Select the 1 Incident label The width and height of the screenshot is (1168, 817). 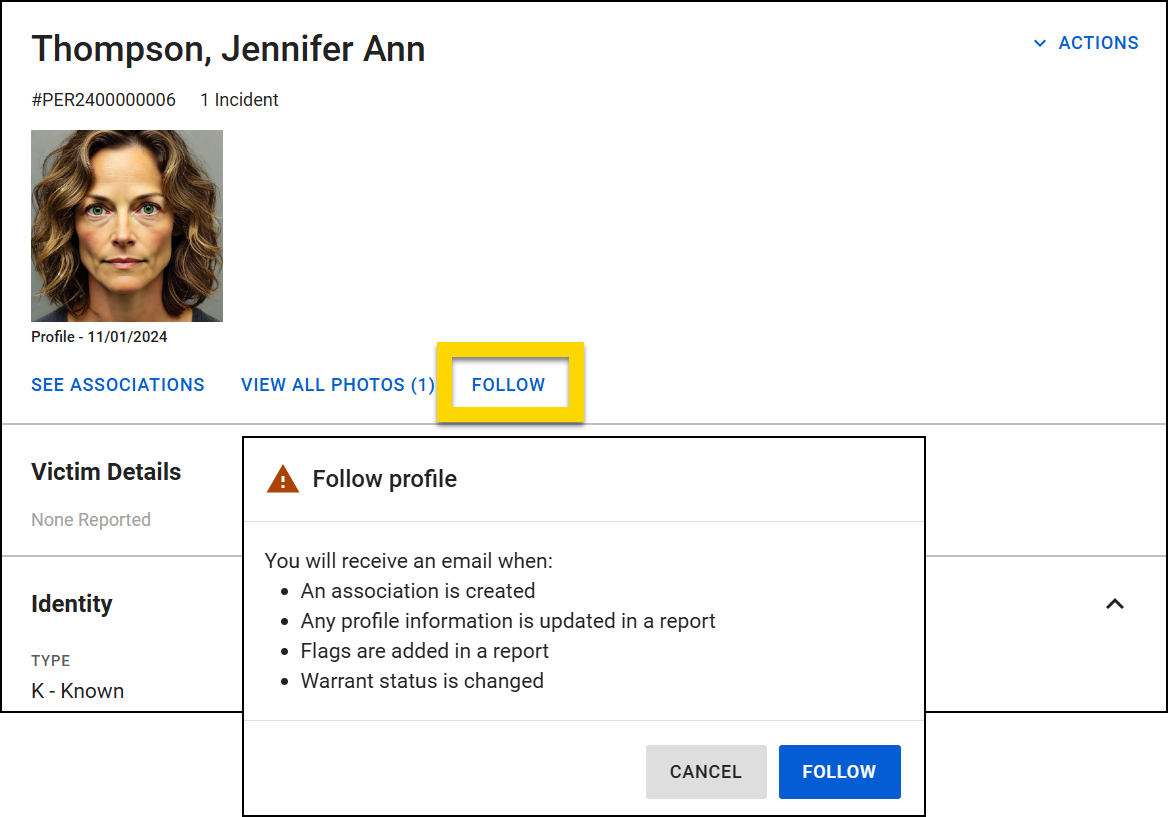239,100
